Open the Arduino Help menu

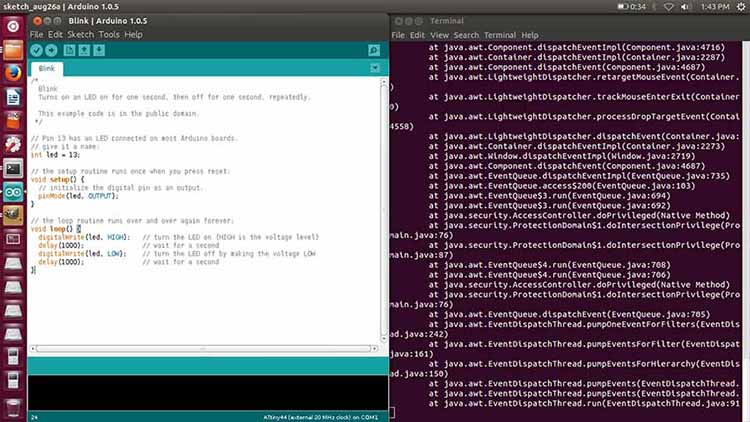coord(133,34)
